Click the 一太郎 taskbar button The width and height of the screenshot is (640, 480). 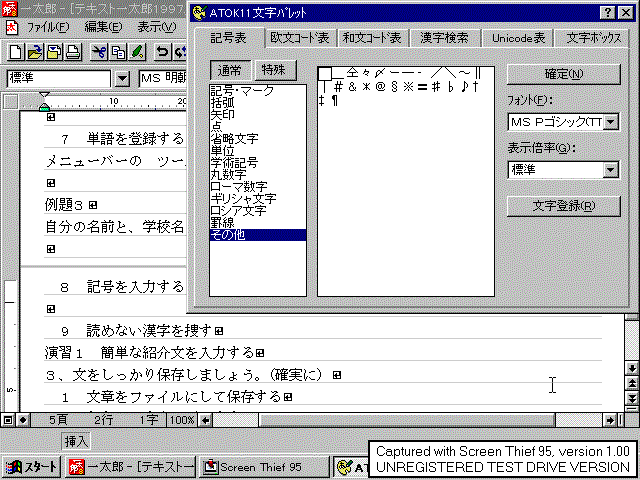point(130,467)
